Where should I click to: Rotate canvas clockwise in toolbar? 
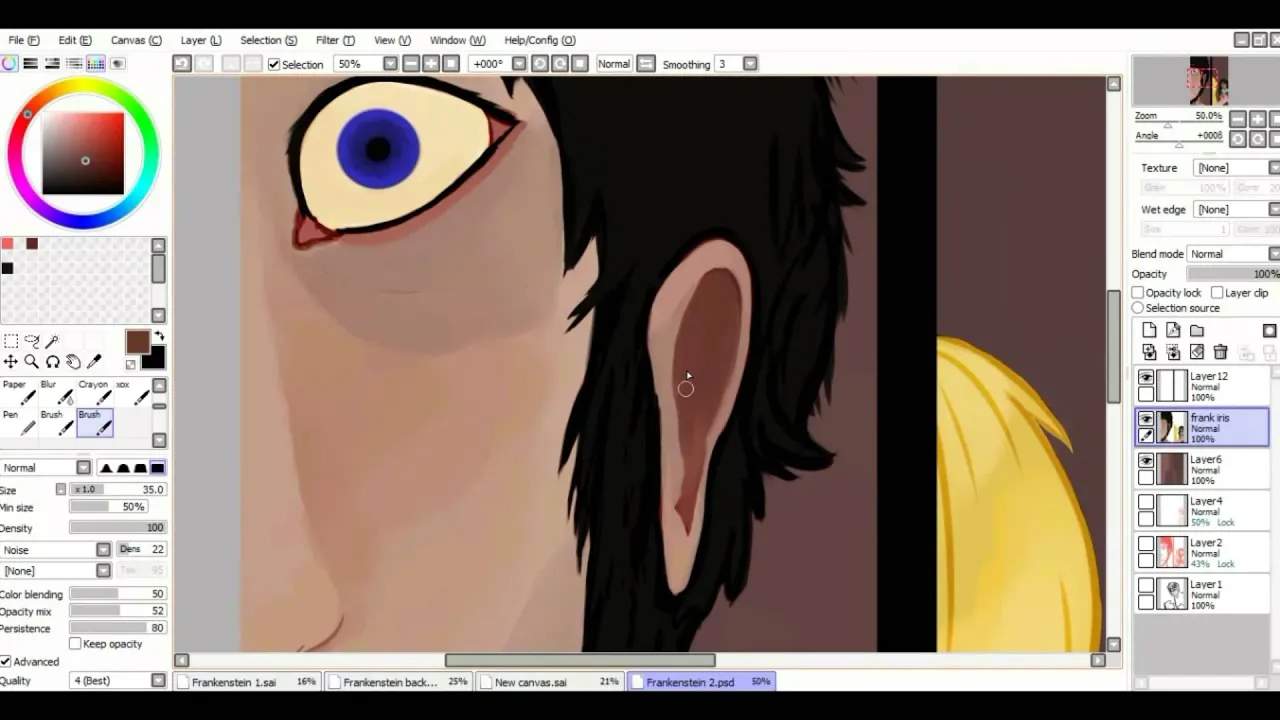[560, 64]
